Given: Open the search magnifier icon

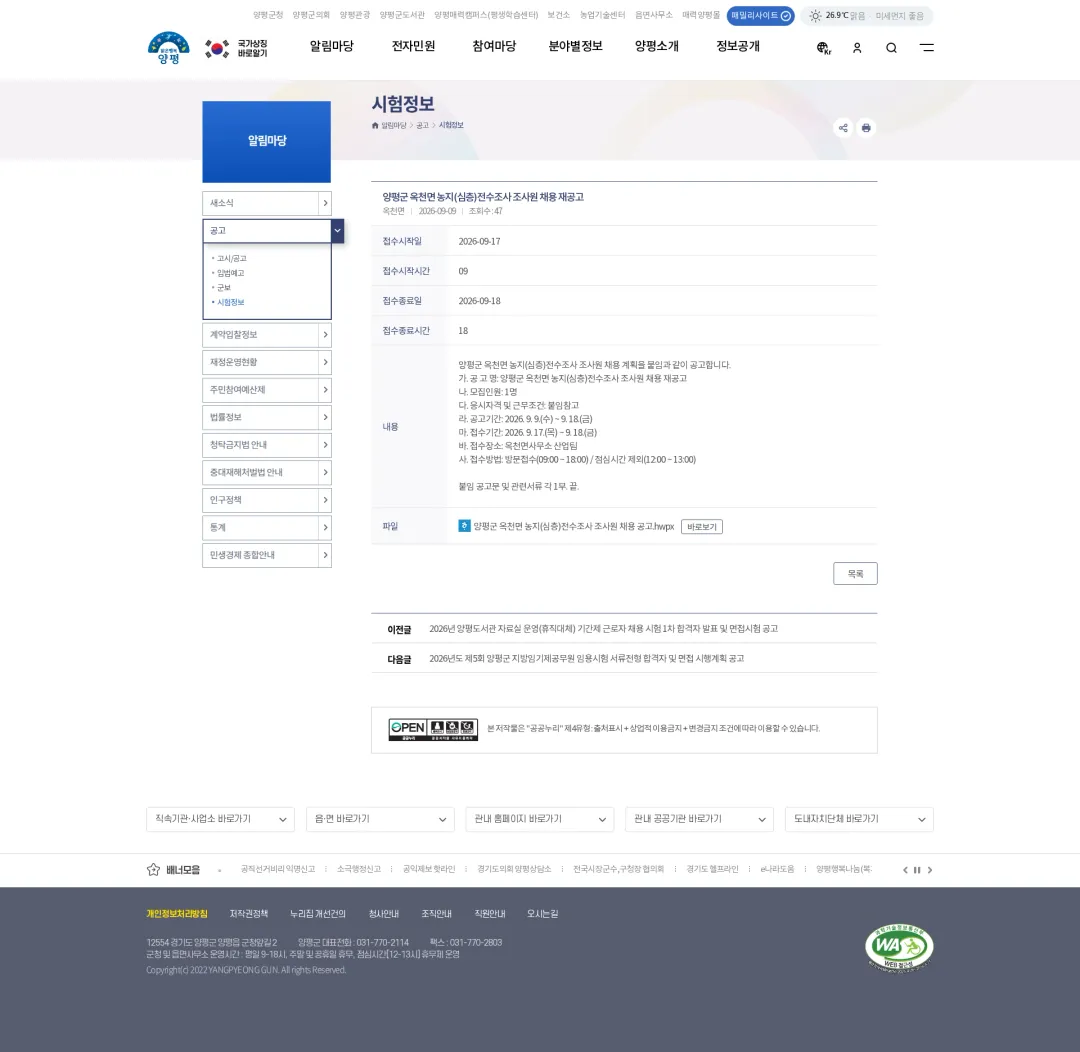Looking at the screenshot, I should 891,48.
